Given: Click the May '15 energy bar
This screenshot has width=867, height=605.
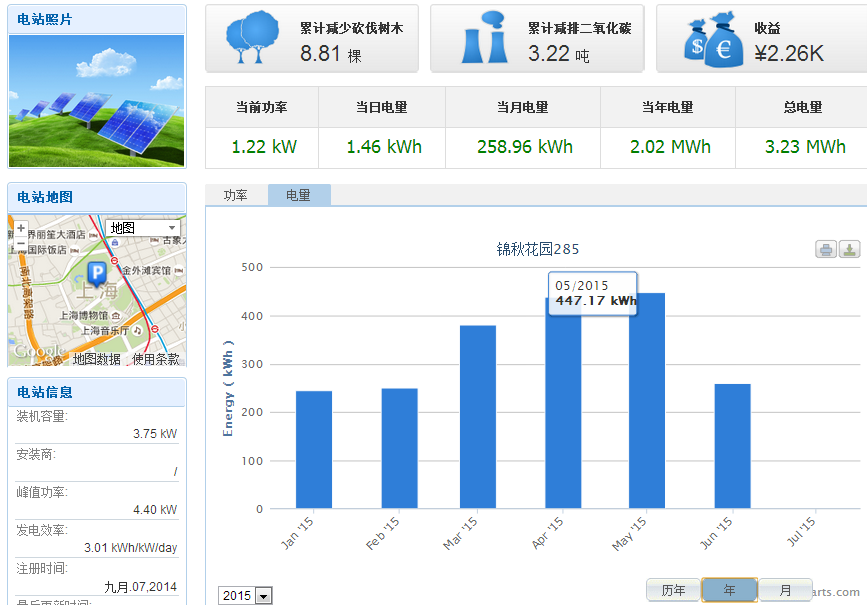Looking at the screenshot, I should tap(647, 400).
